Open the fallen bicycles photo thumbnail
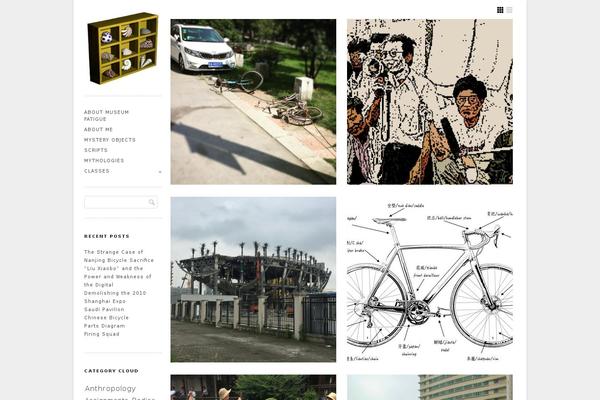Image resolution: width=600 pixels, height=400 pixels. (253, 102)
